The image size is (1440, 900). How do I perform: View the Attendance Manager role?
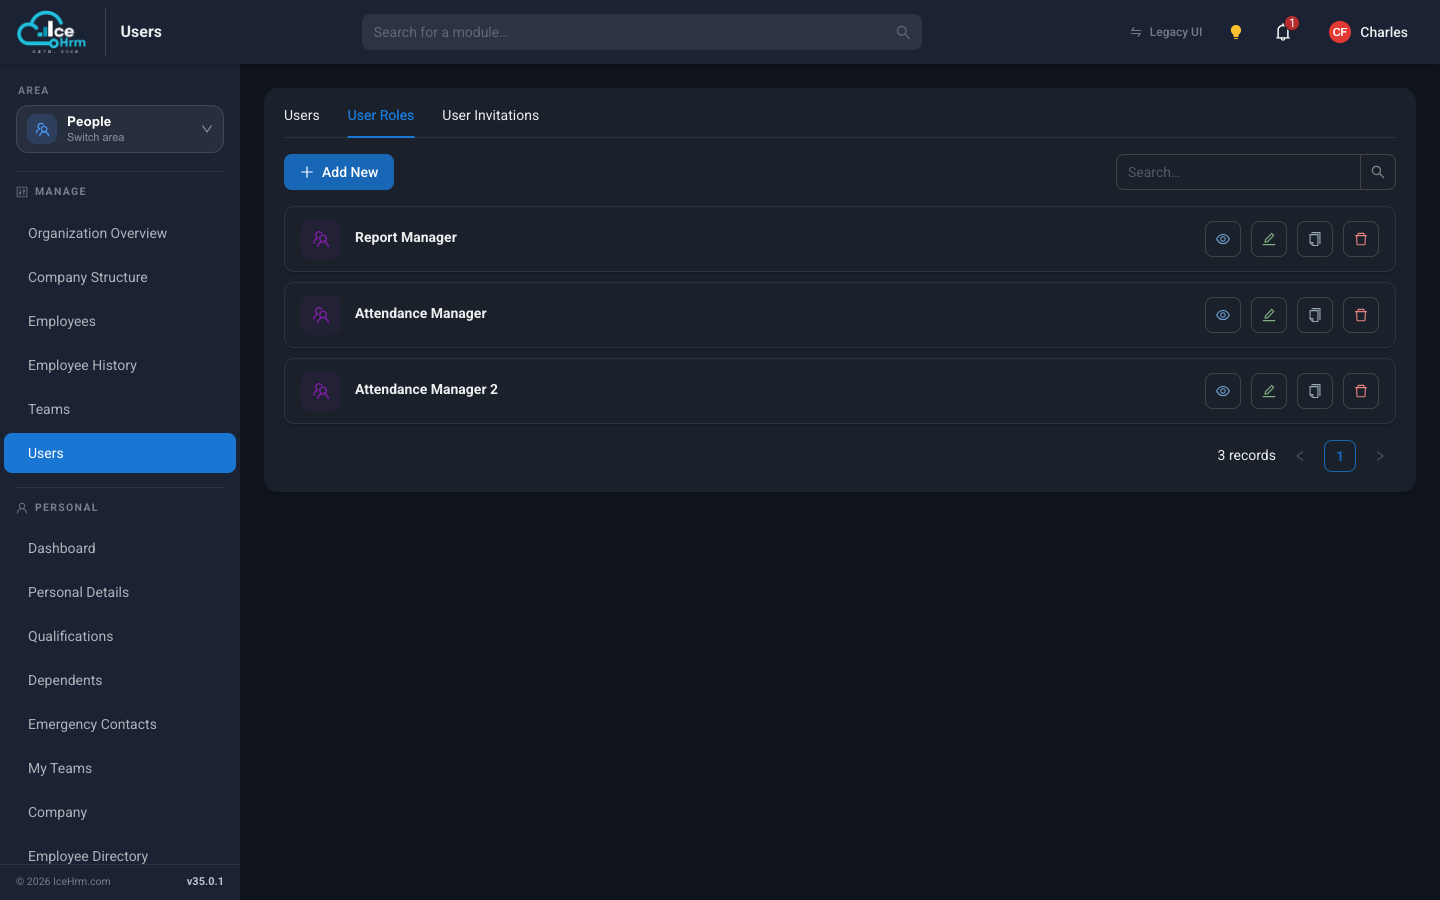click(1223, 315)
